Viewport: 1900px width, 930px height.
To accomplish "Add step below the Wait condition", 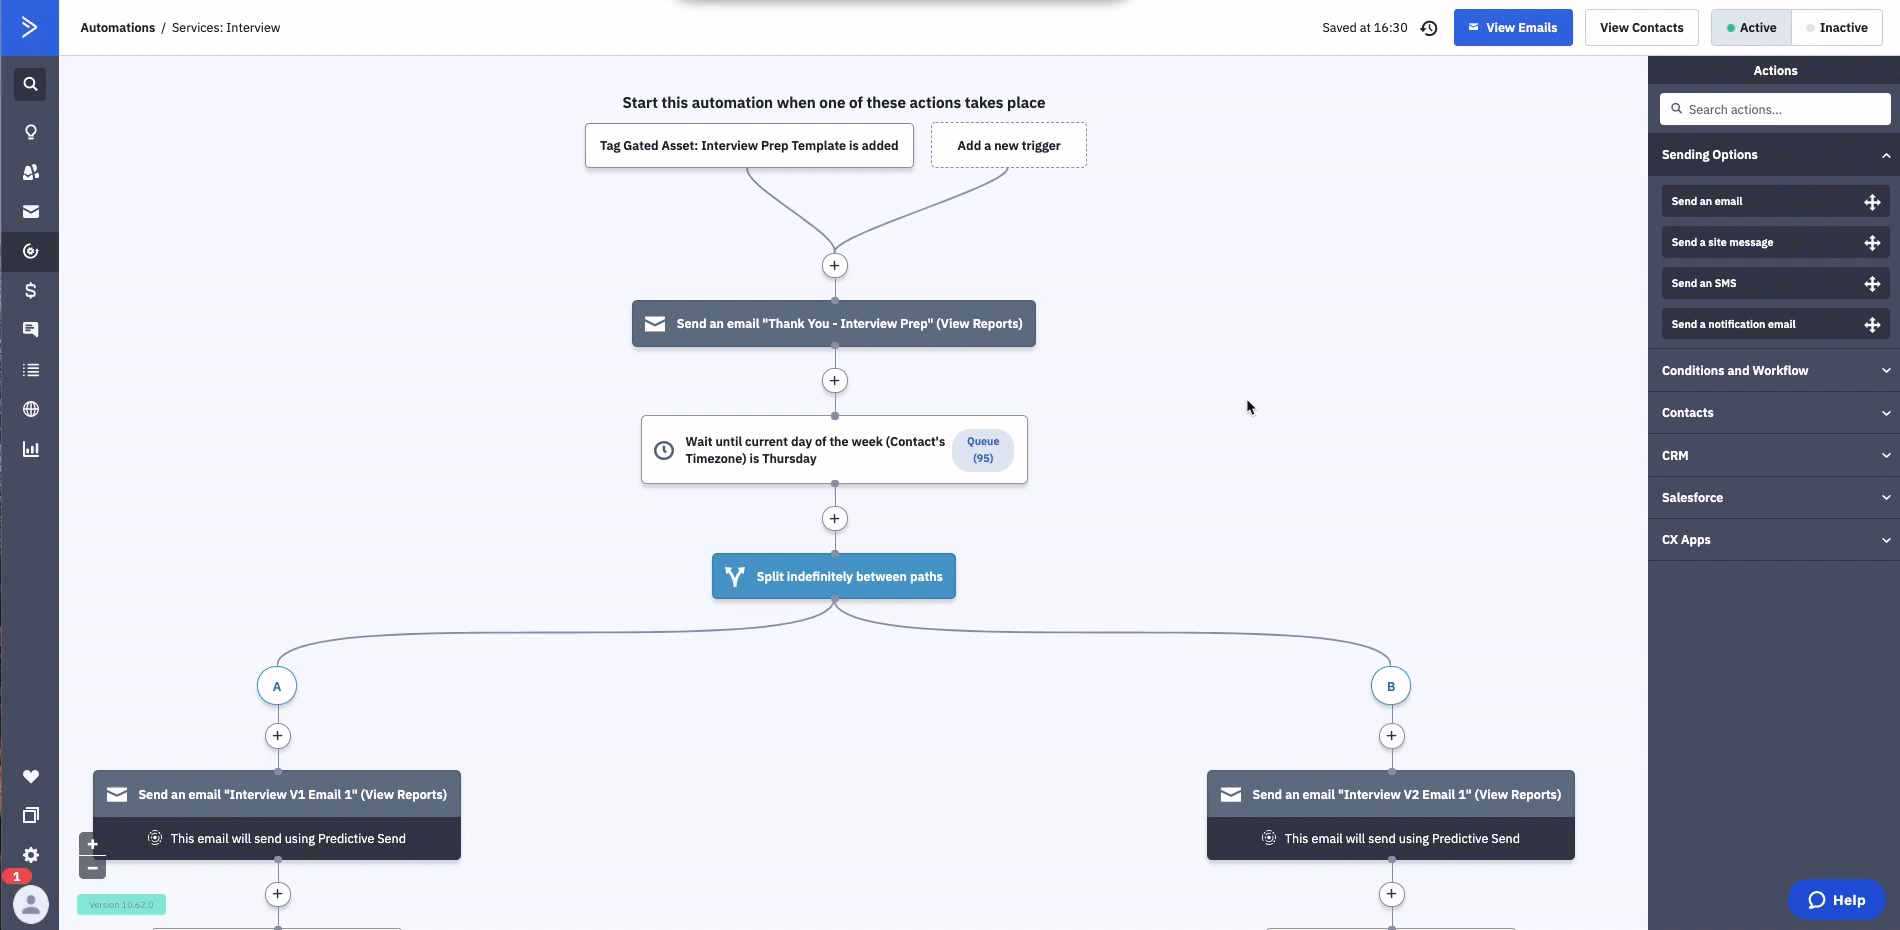I will click(x=834, y=519).
